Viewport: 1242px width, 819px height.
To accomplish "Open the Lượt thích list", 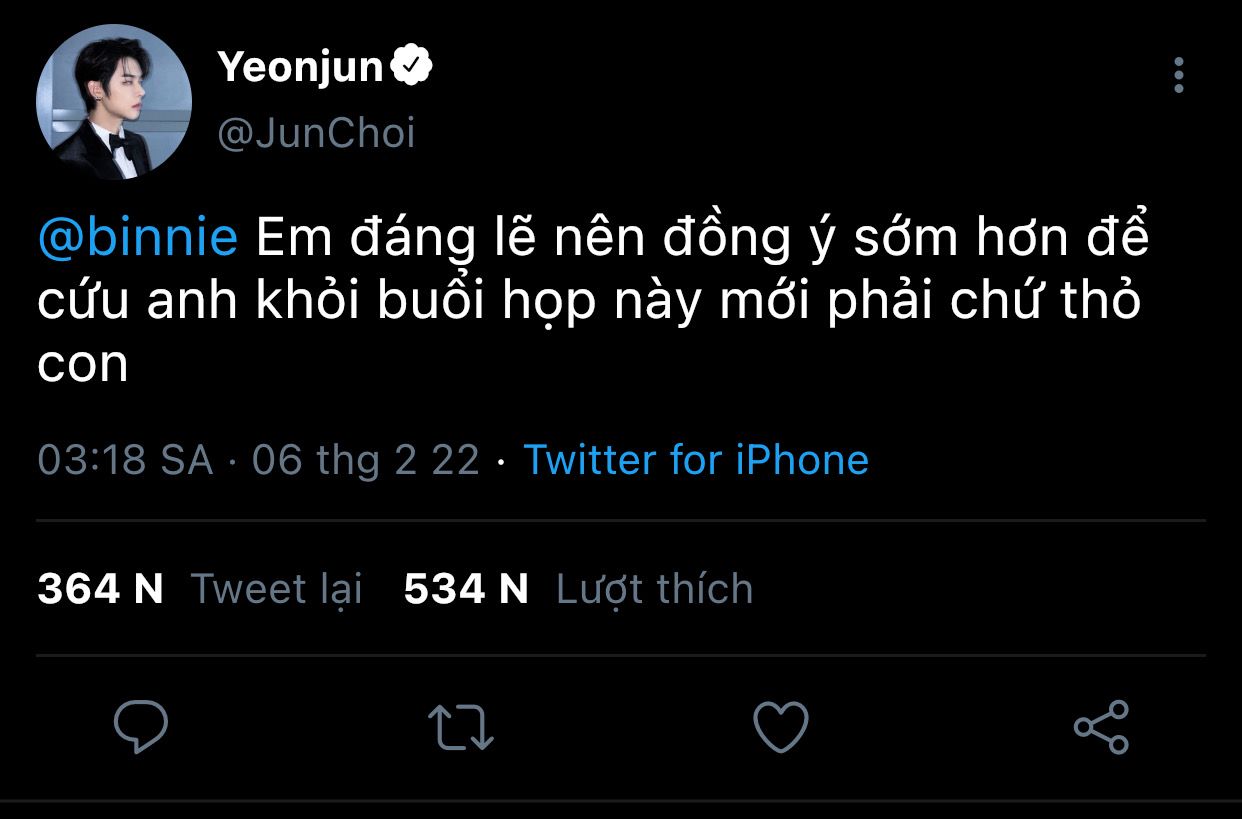I will pyautogui.click(x=654, y=588).
